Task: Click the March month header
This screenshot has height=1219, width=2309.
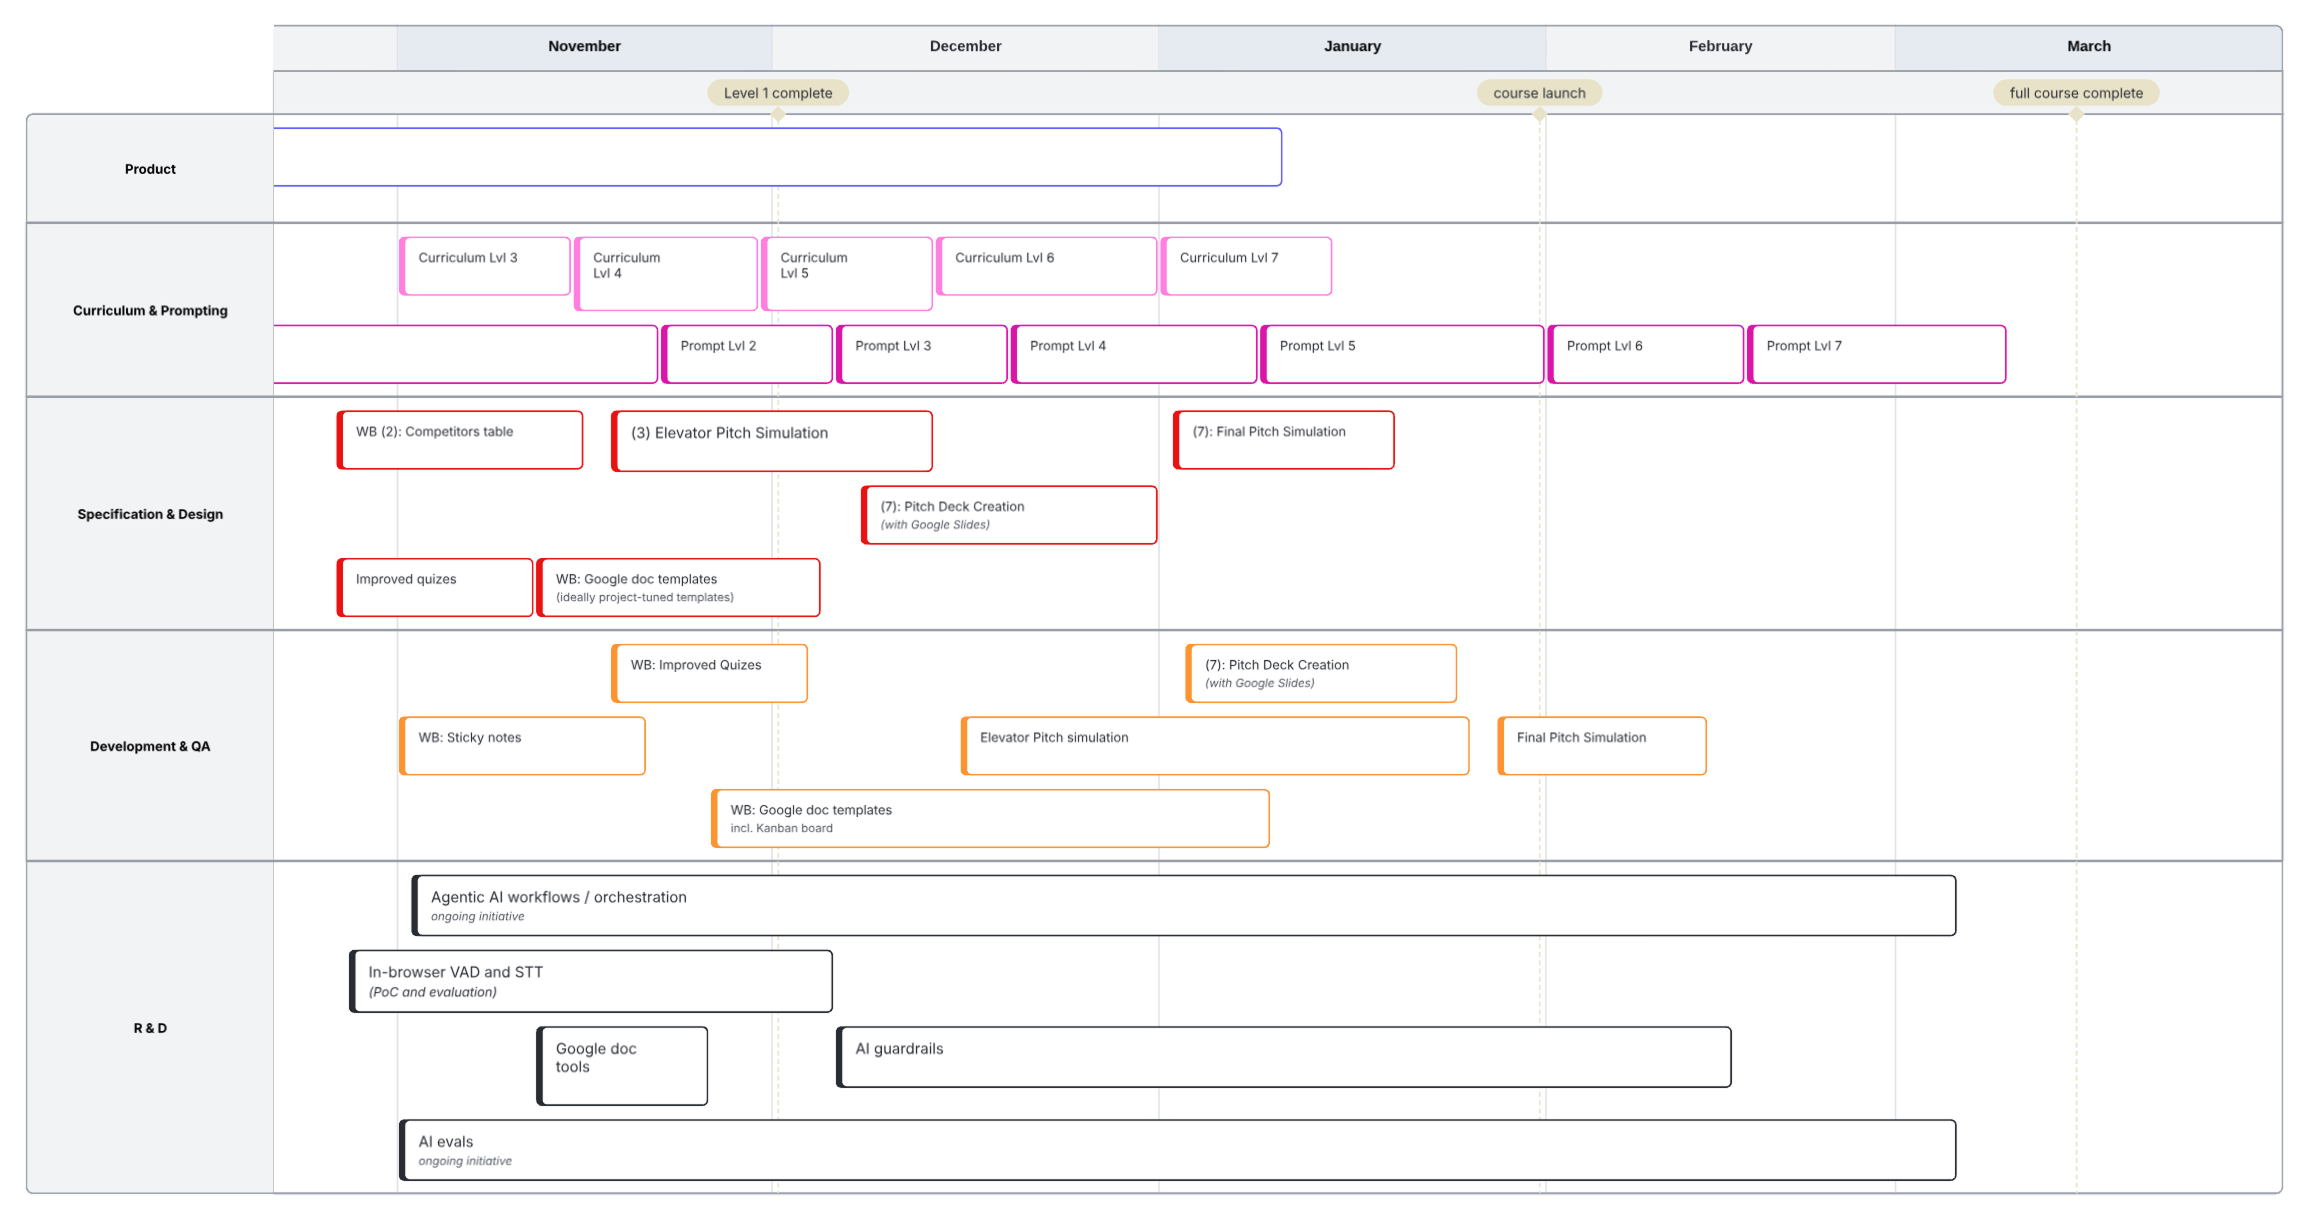Action: (2088, 47)
